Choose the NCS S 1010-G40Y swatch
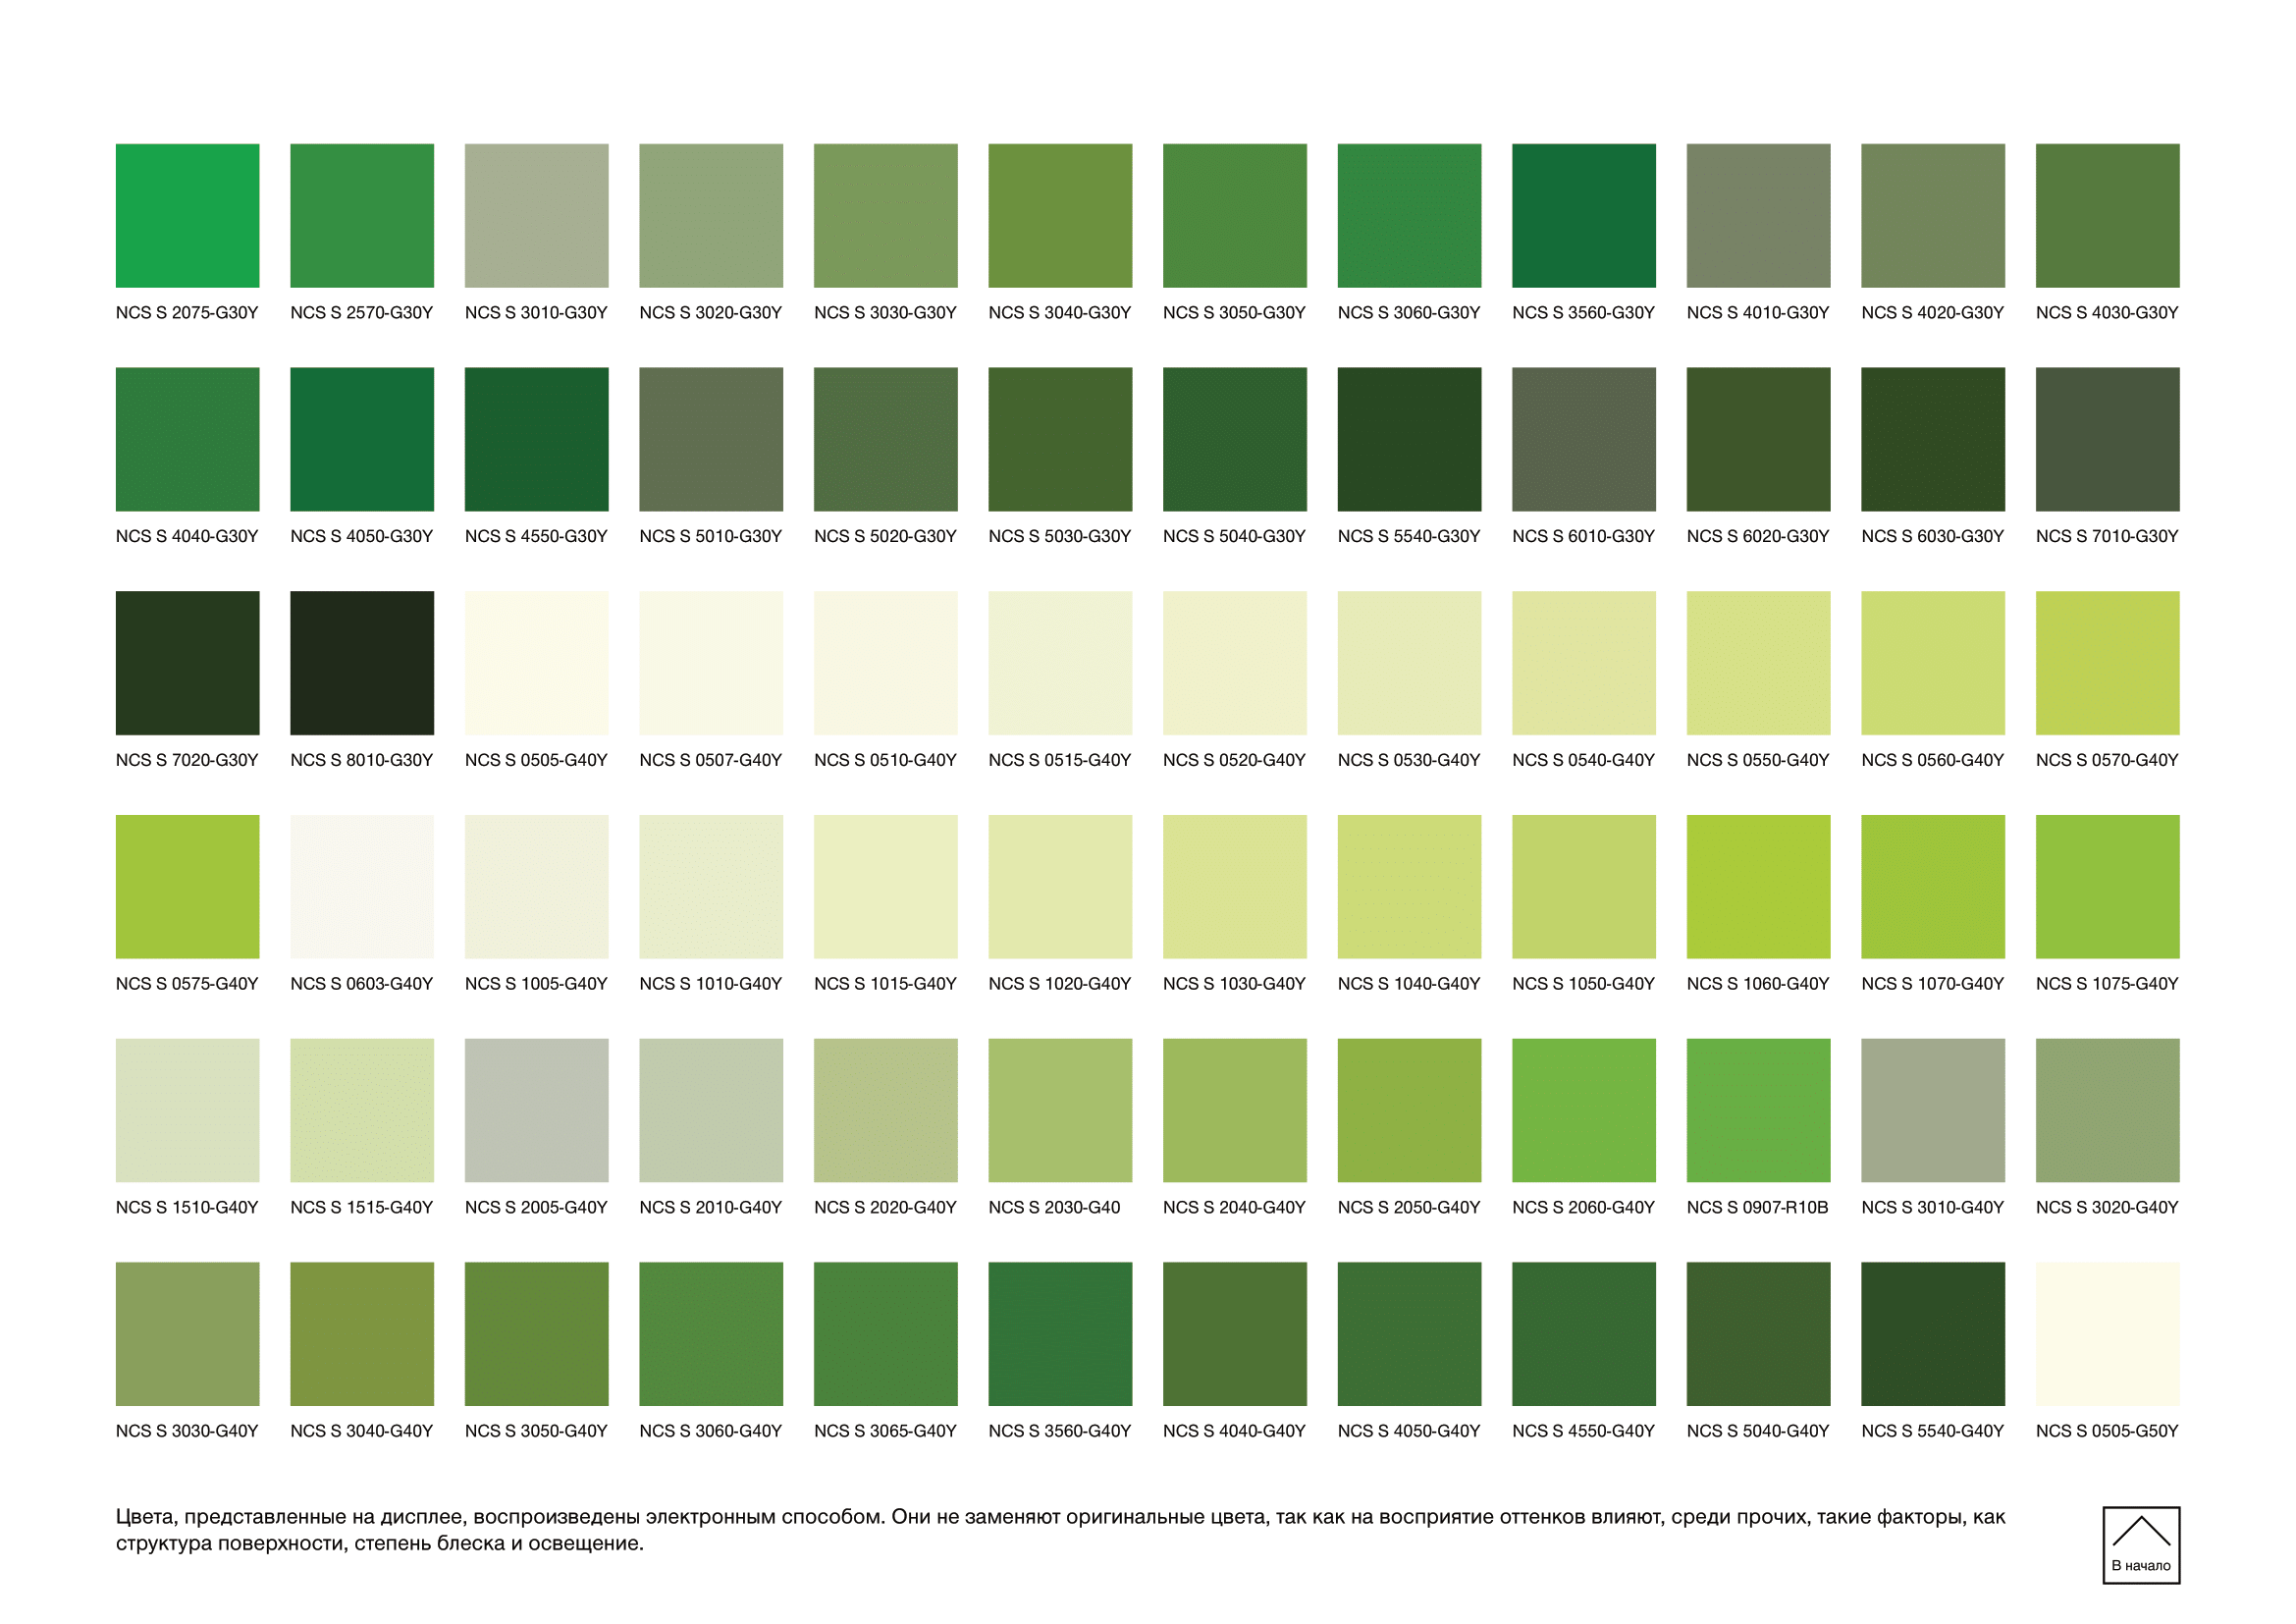Viewport: 2296px width, 1624px height. (711, 887)
